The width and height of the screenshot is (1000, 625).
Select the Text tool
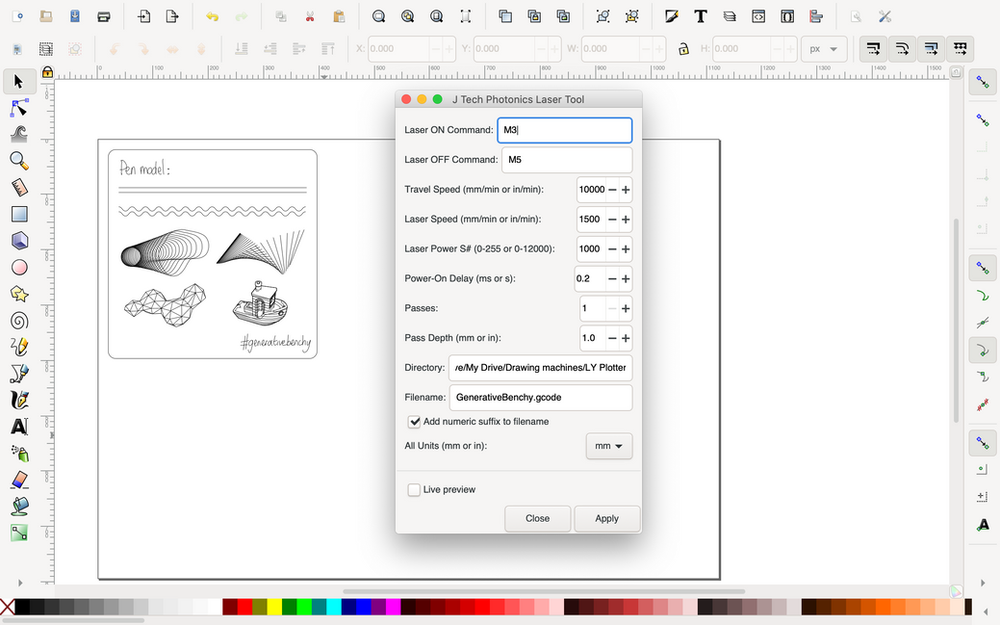[19, 426]
